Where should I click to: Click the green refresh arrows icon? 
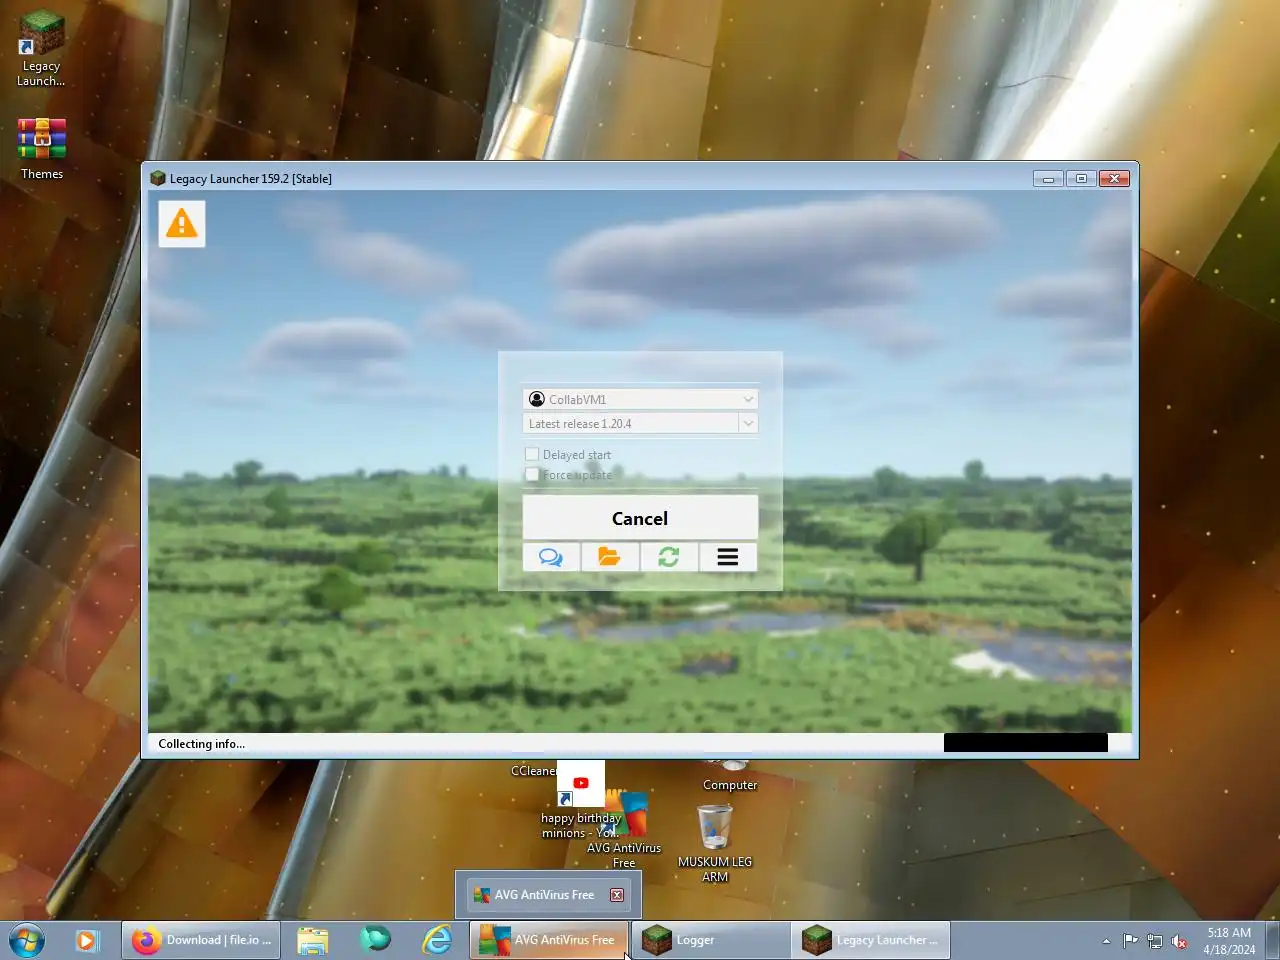point(669,557)
